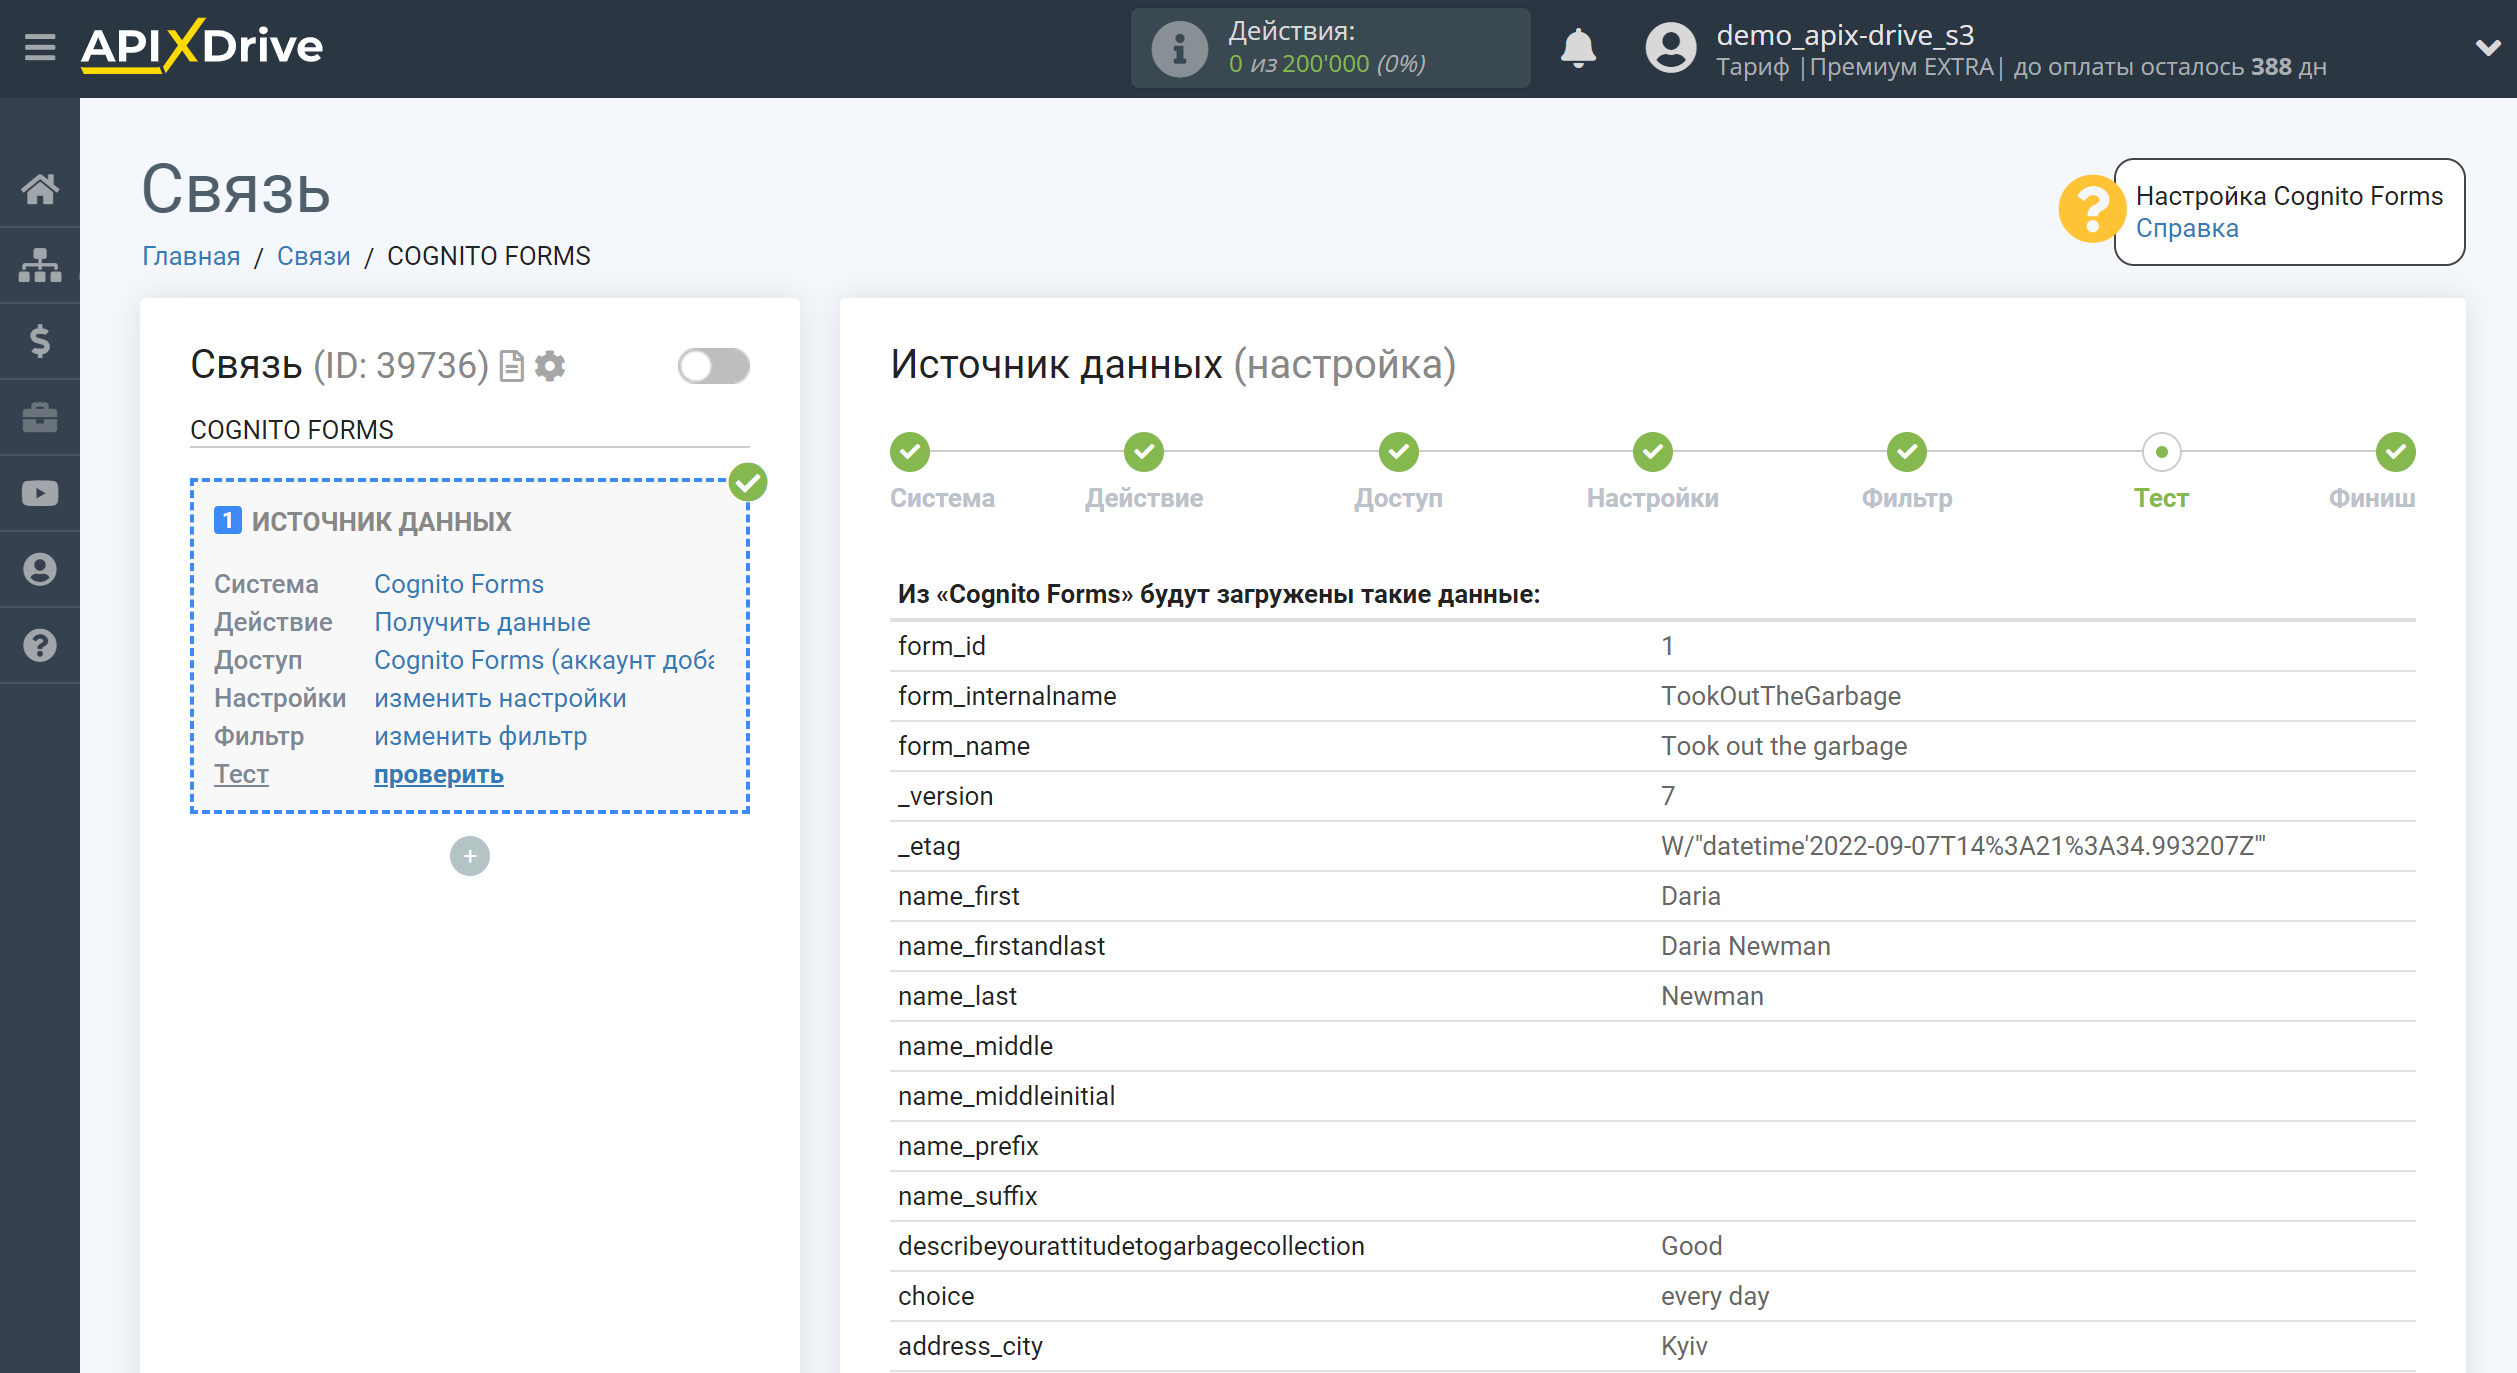Toggle the connection on/off switch
Viewport: 2517px width, 1373px height.
[713, 366]
